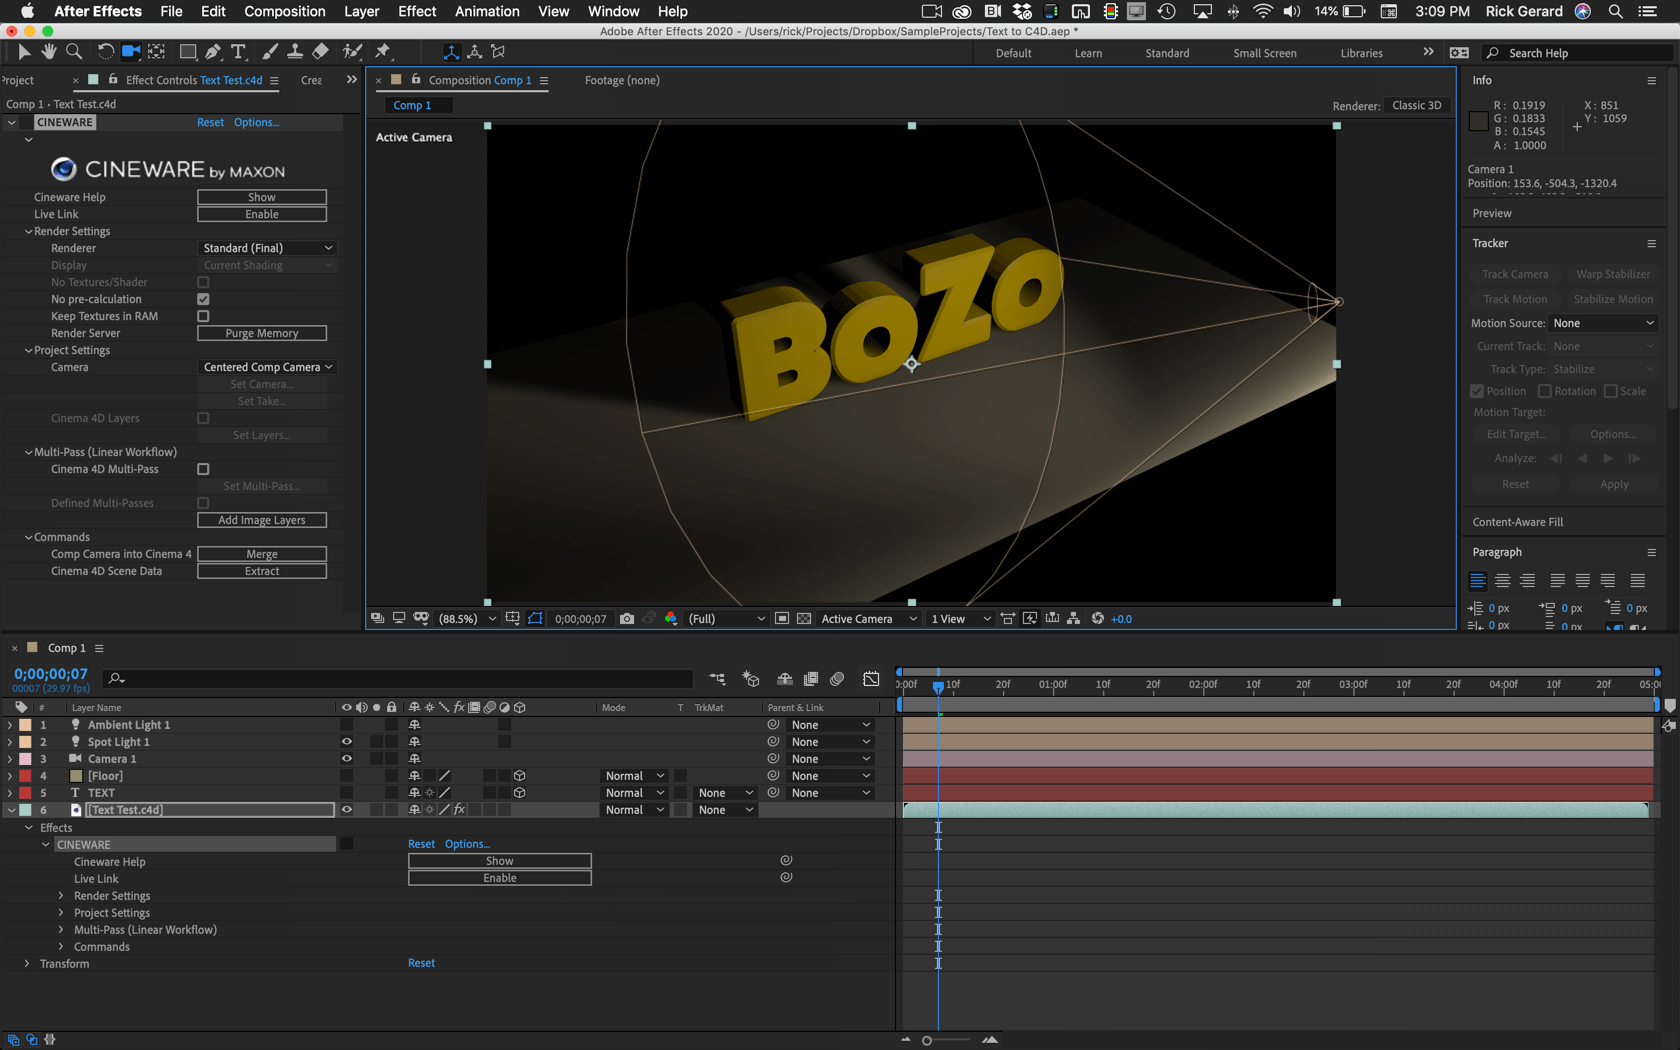Select the Rotation tool
The width and height of the screenshot is (1680, 1050).
pos(105,51)
